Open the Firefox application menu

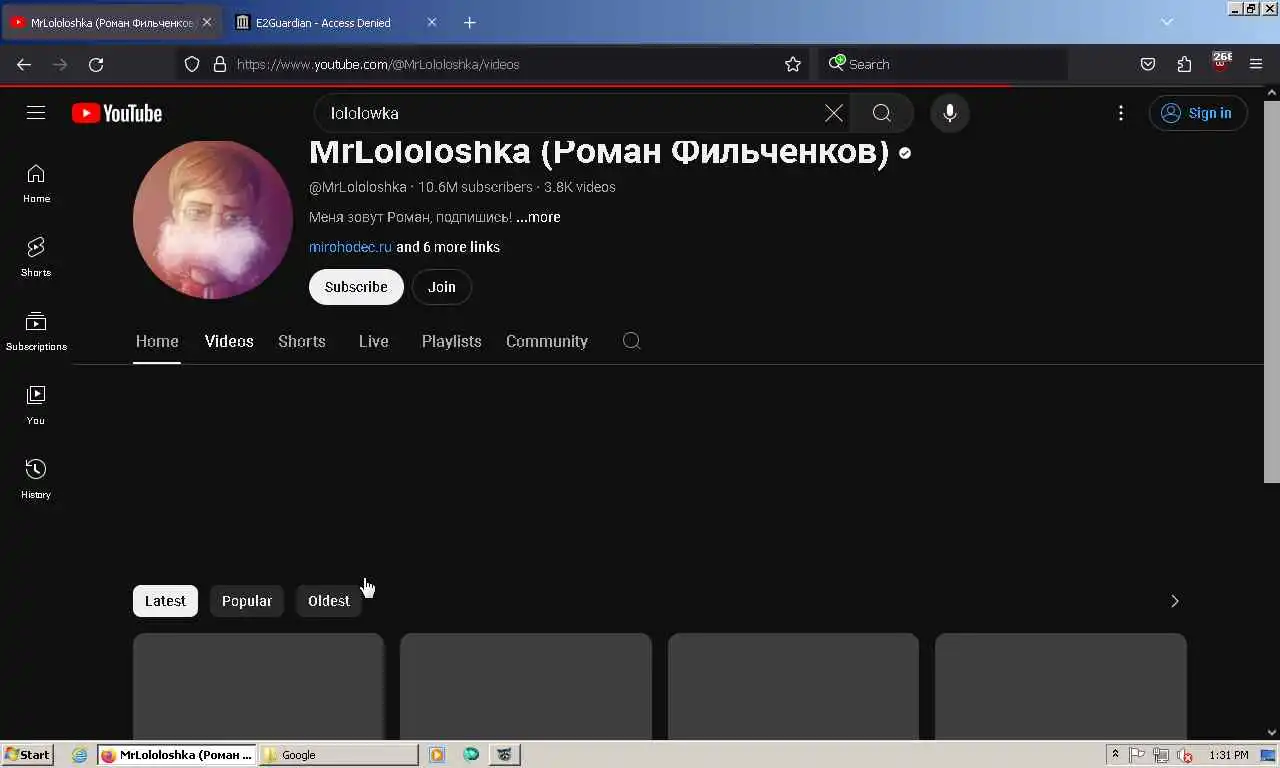[x=1256, y=64]
